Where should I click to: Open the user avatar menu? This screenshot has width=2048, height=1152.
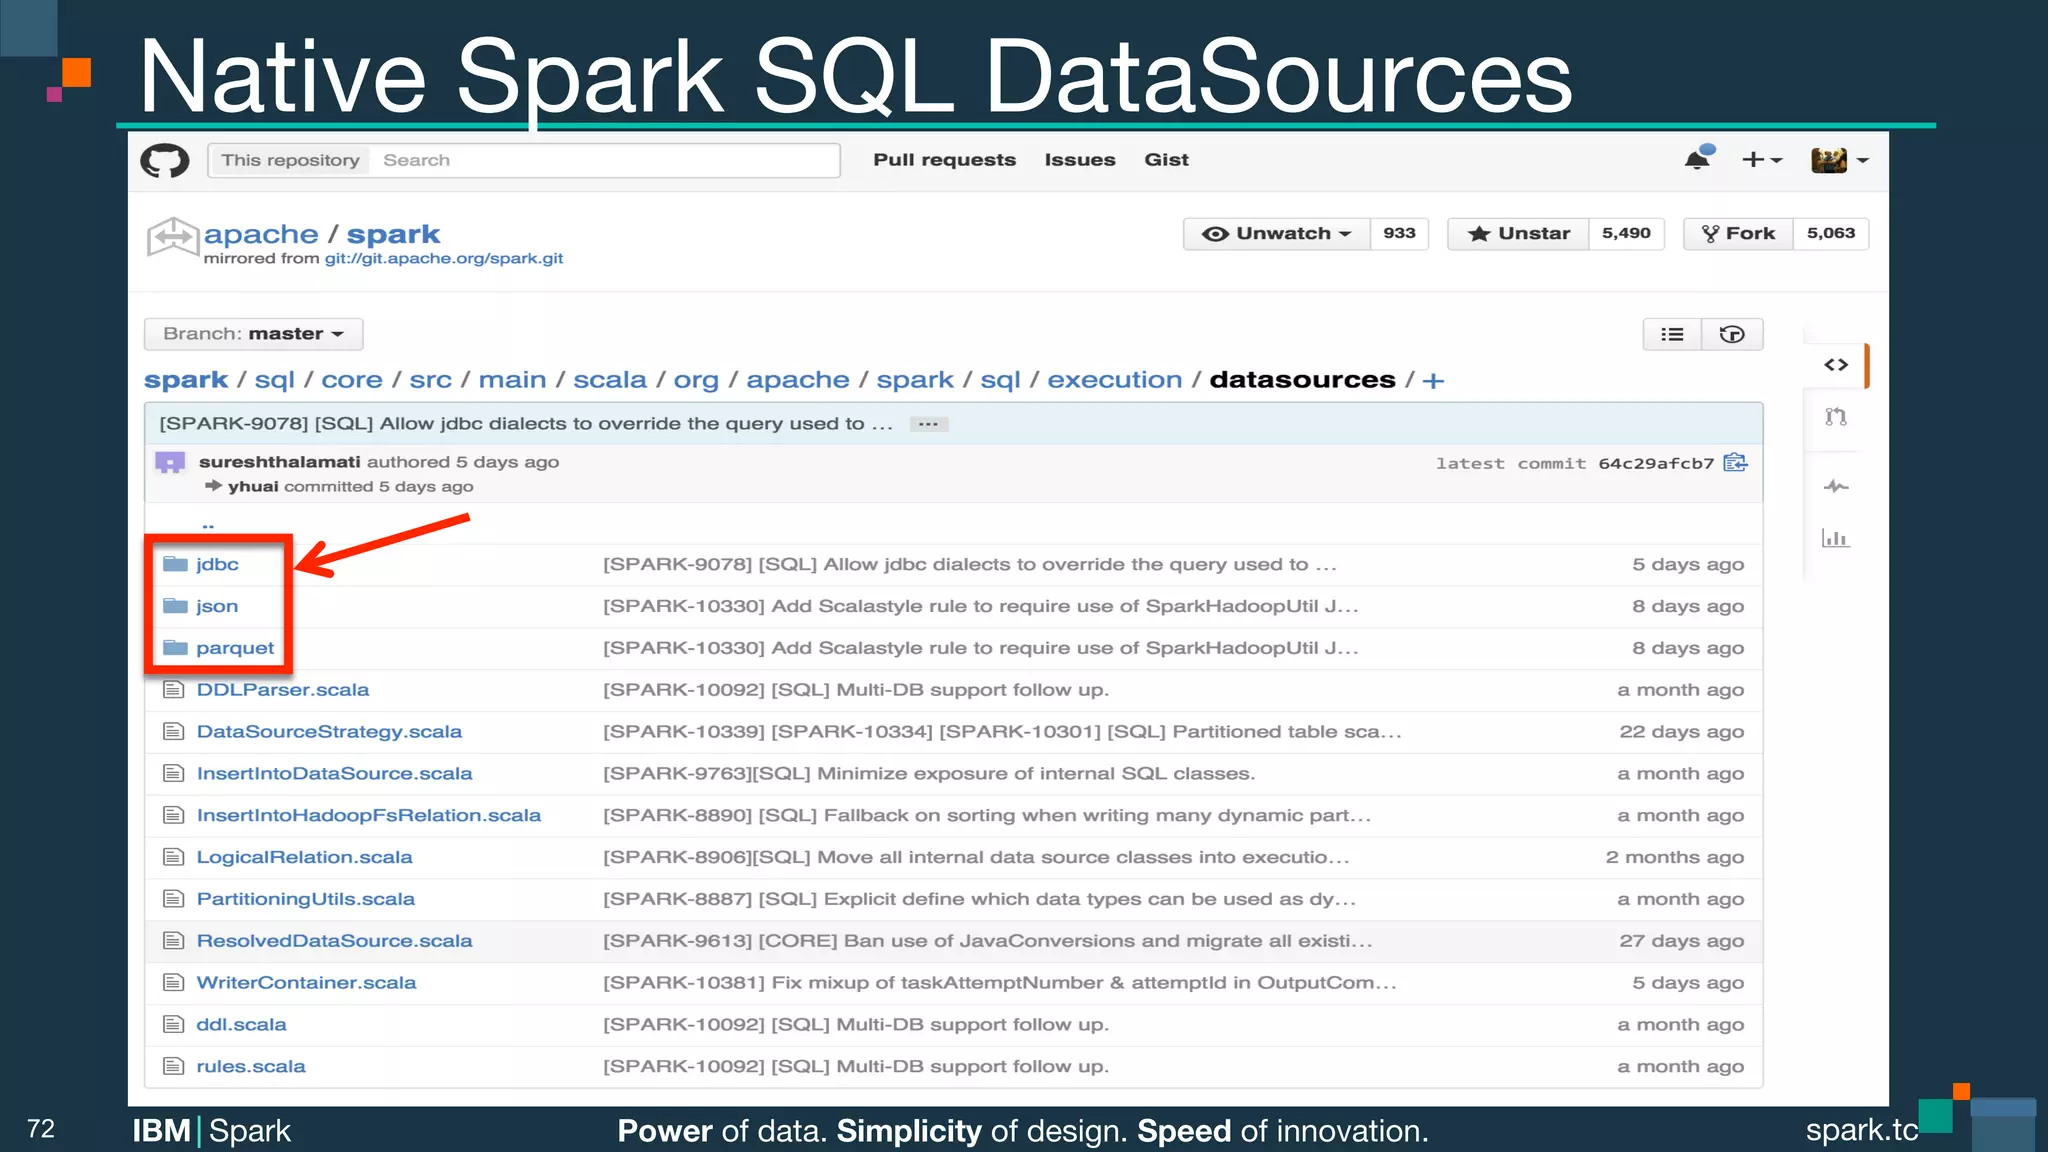pos(1839,160)
